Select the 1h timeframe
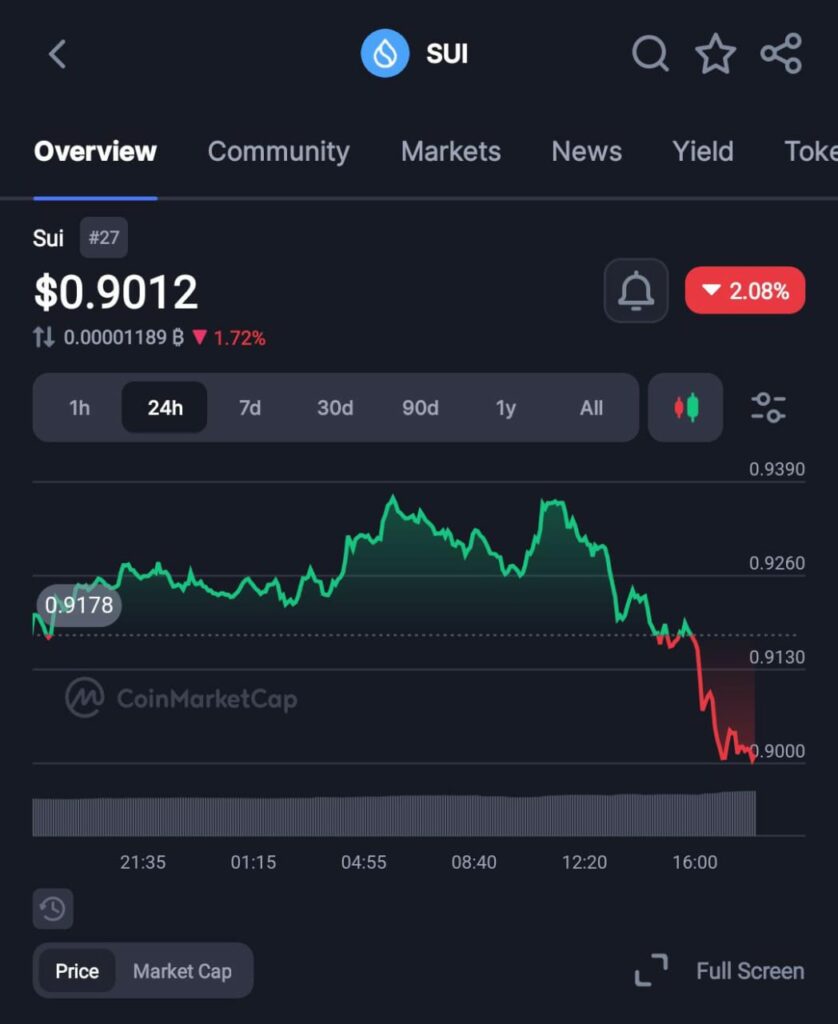This screenshot has width=838, height=1024. tap(78, 407)
